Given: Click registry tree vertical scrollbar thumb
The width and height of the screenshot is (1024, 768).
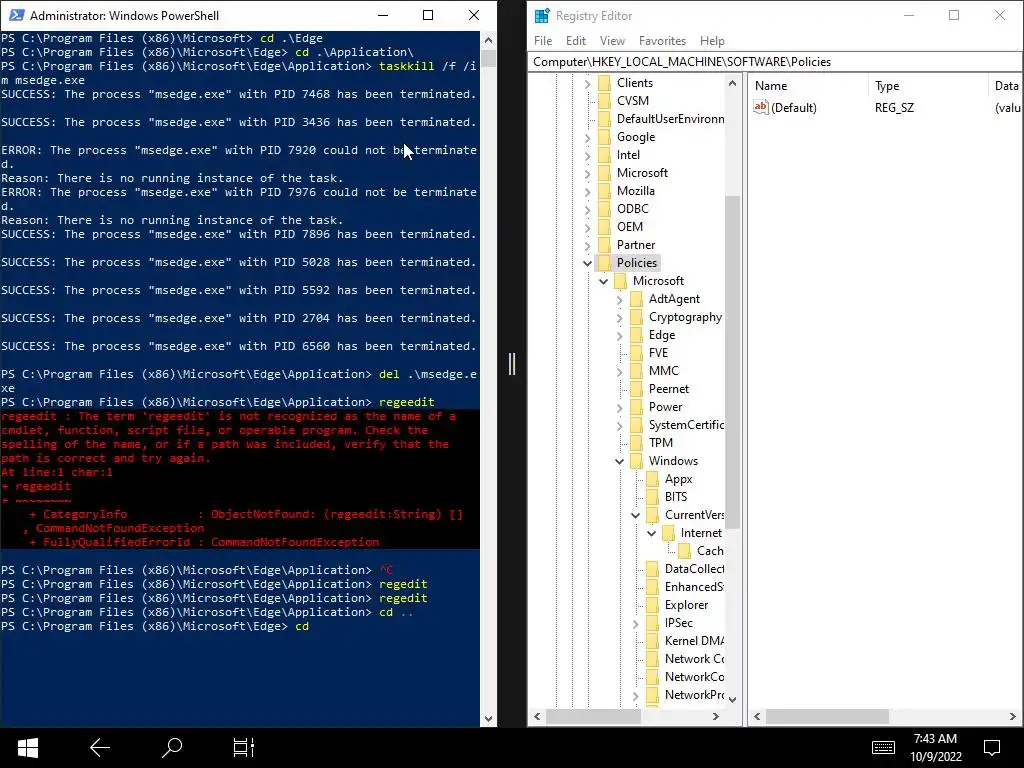Looking at the screenshot, I should coord(732,362).
